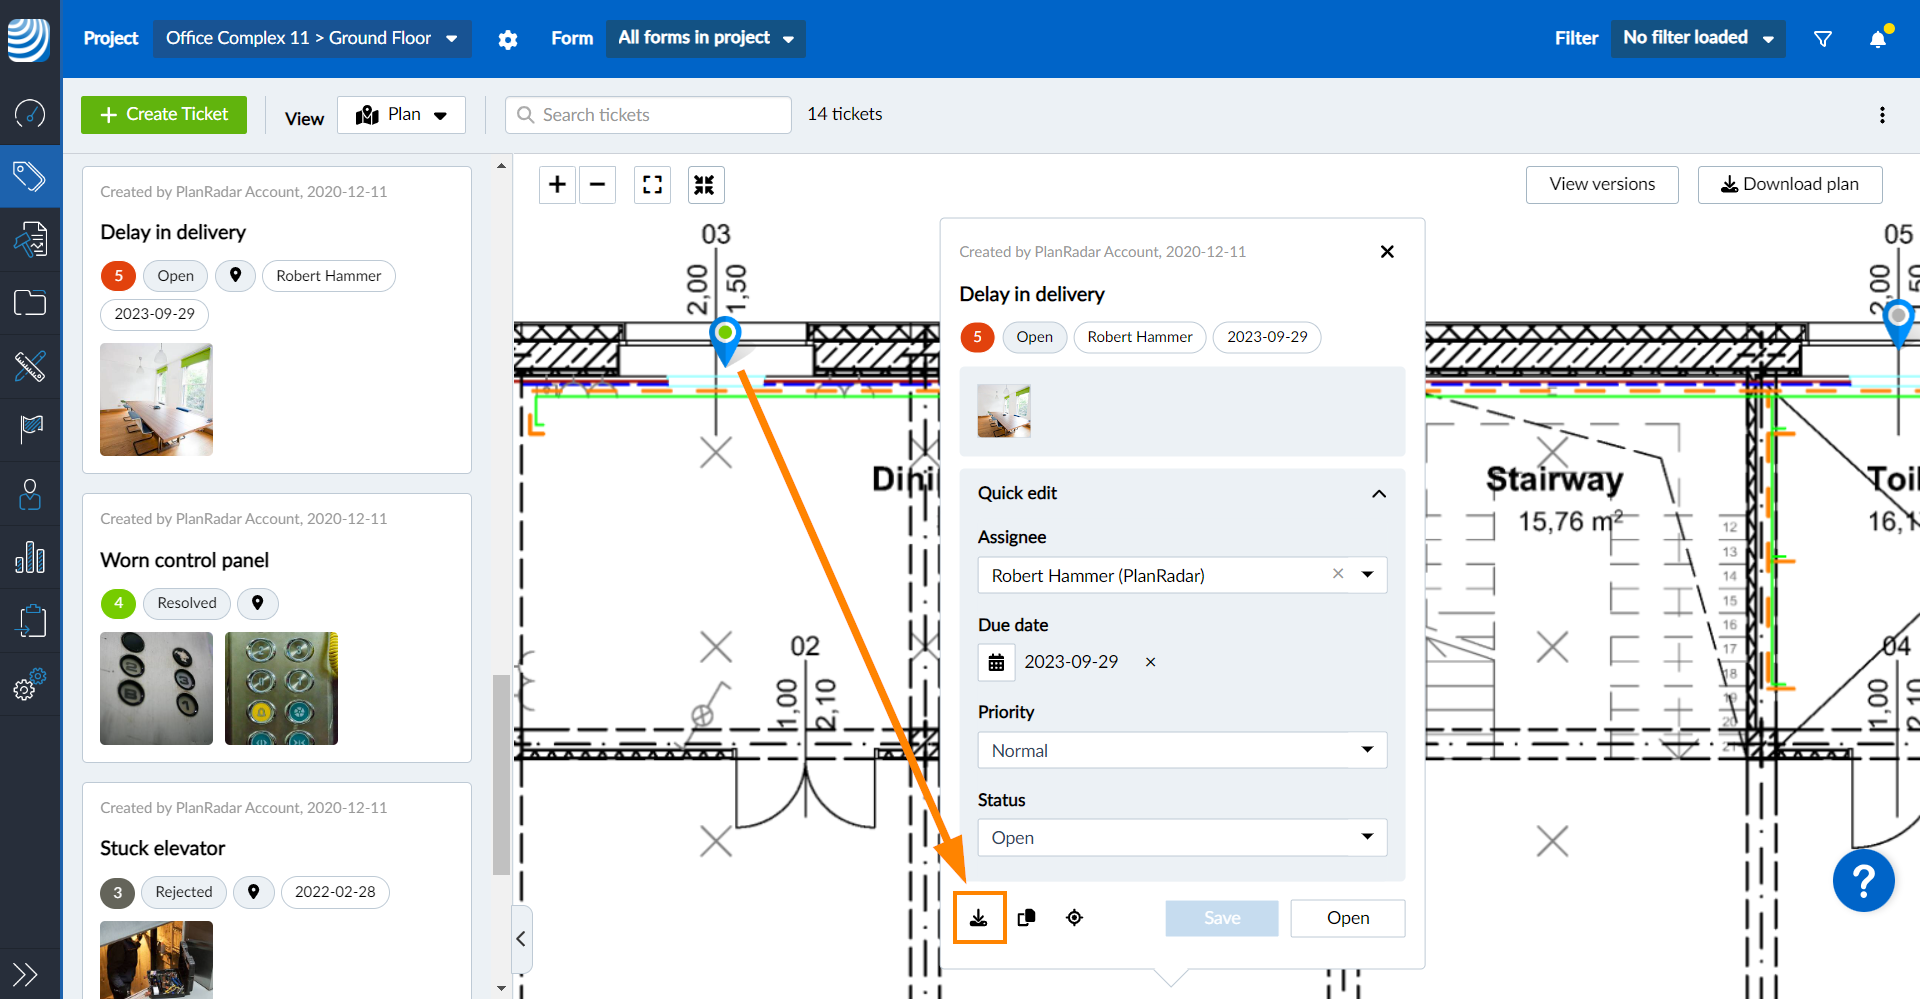Select the measurement ruler tool in sidebar

coord(30,367)
